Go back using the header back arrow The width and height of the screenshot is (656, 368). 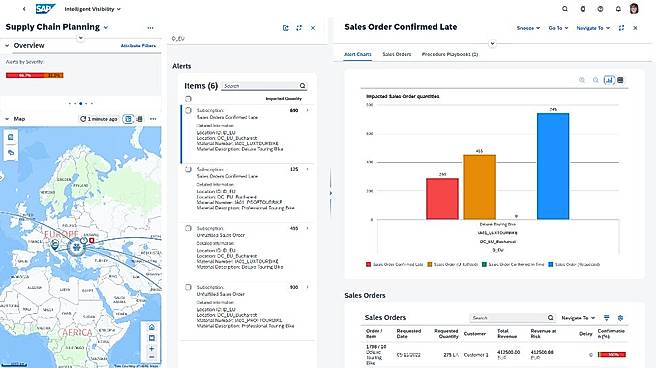coord(24,9)
